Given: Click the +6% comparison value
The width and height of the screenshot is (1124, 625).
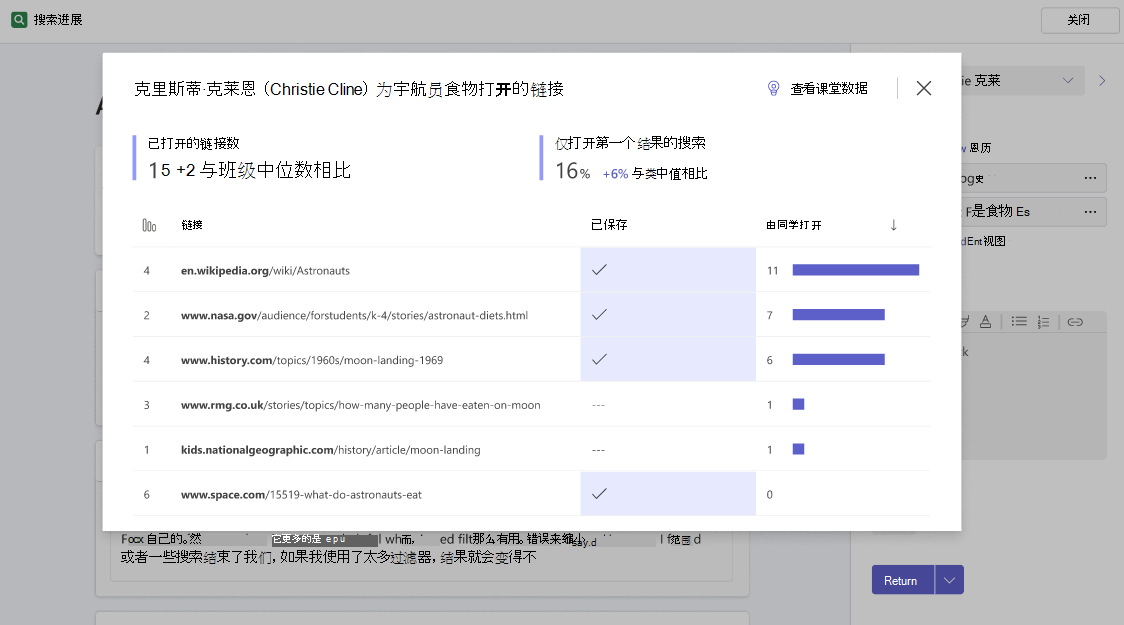Looking at the screenshot, I should 615,173.
